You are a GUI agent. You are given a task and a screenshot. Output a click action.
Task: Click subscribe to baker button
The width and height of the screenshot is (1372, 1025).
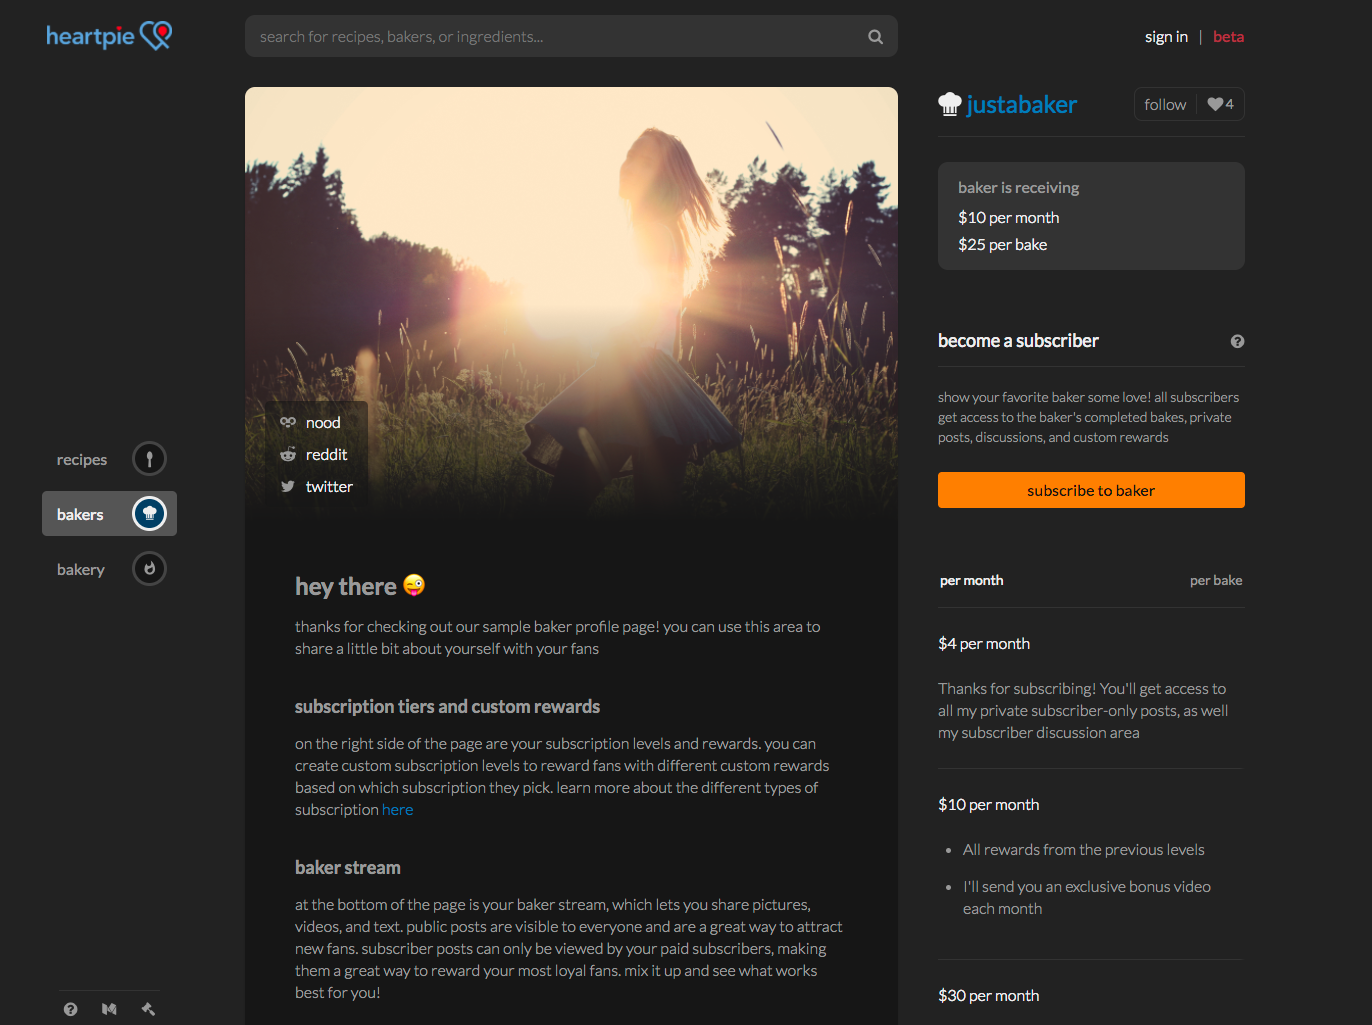(x=1091, y=490)
